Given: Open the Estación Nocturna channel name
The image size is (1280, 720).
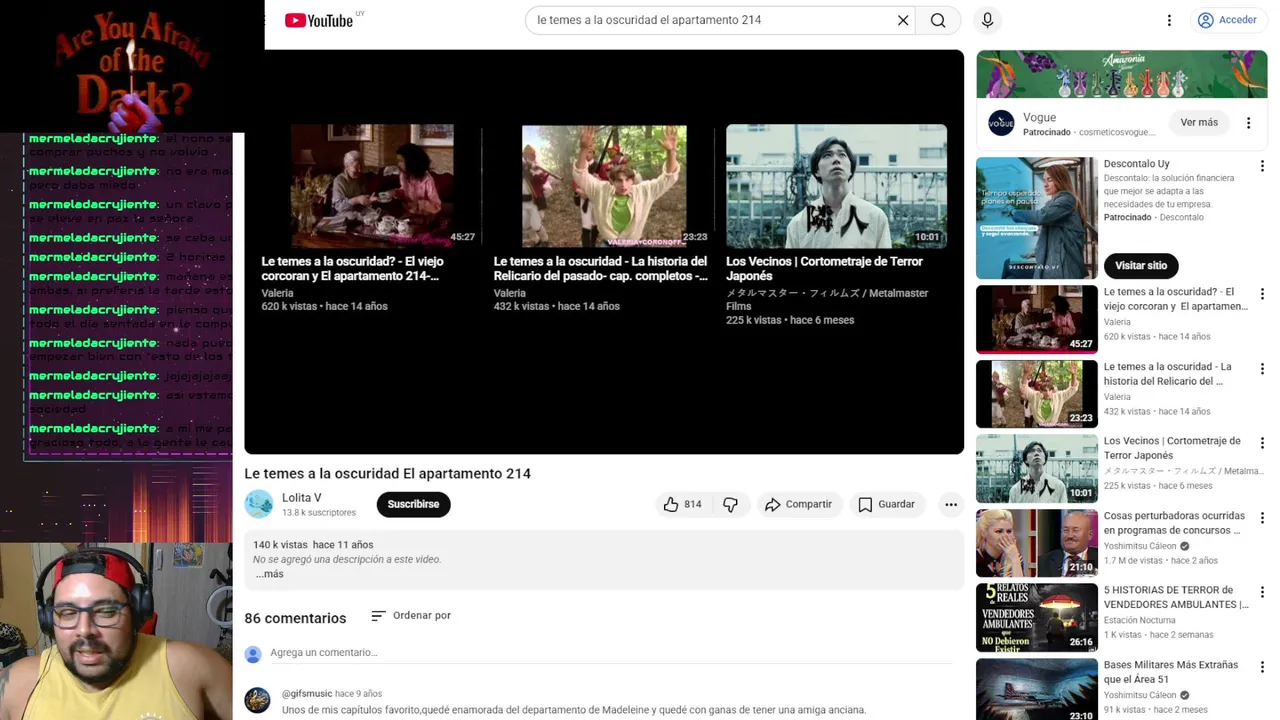Looking at the screenshot, I should pos(1139,620).
